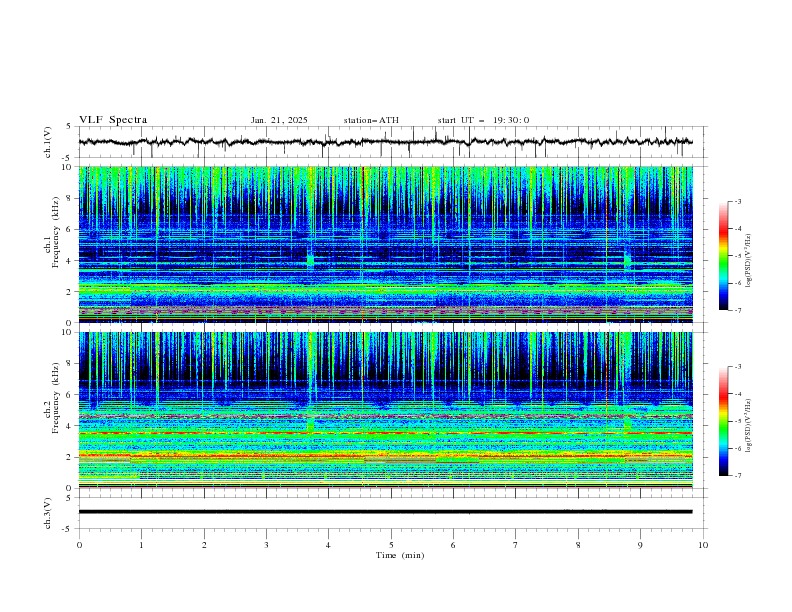
Task: Click the color scale bar beside ch.2 spectrogram
Action: (x=723, y=421)
